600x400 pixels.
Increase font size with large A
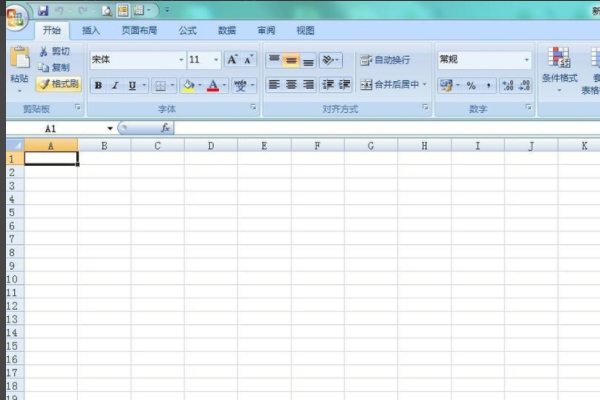click(232, 60)
